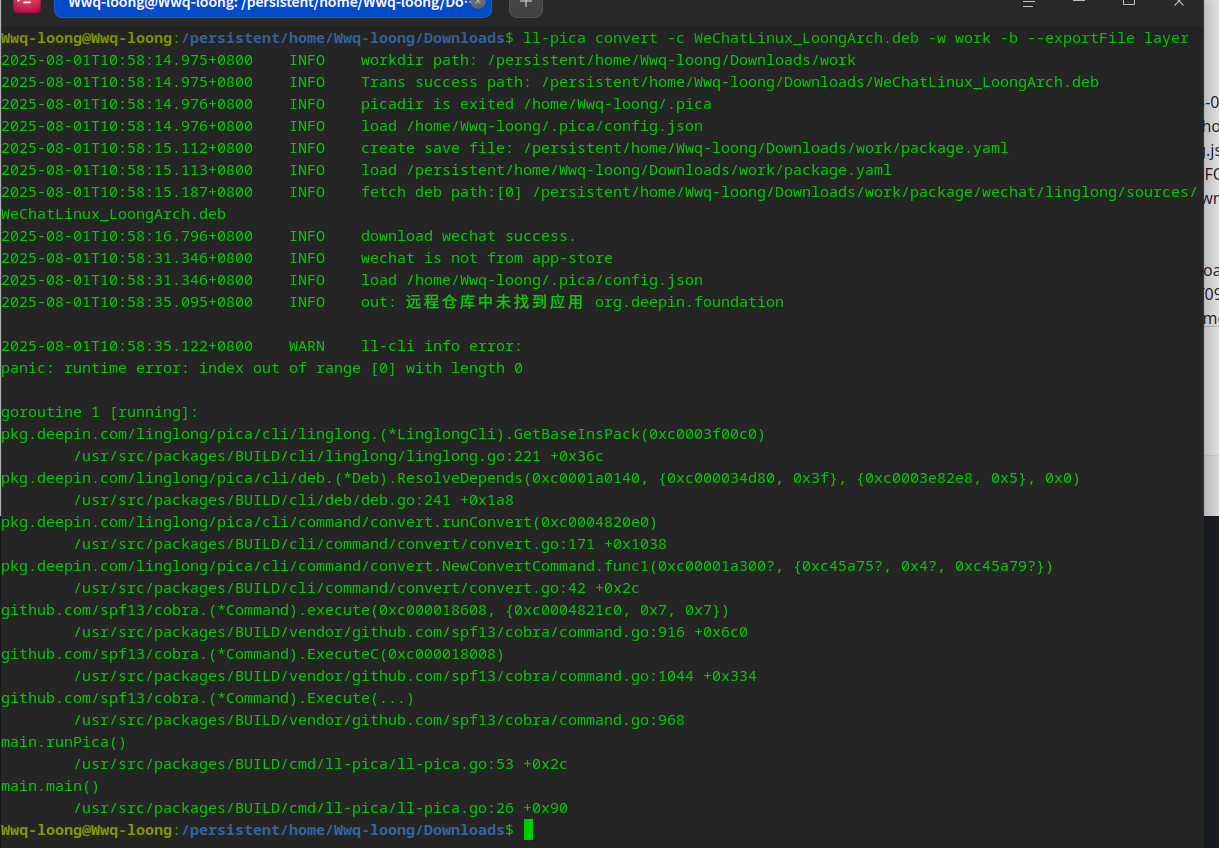Click the main.runPica() line
Screen dimensions: 1219x848
(64, 742)
